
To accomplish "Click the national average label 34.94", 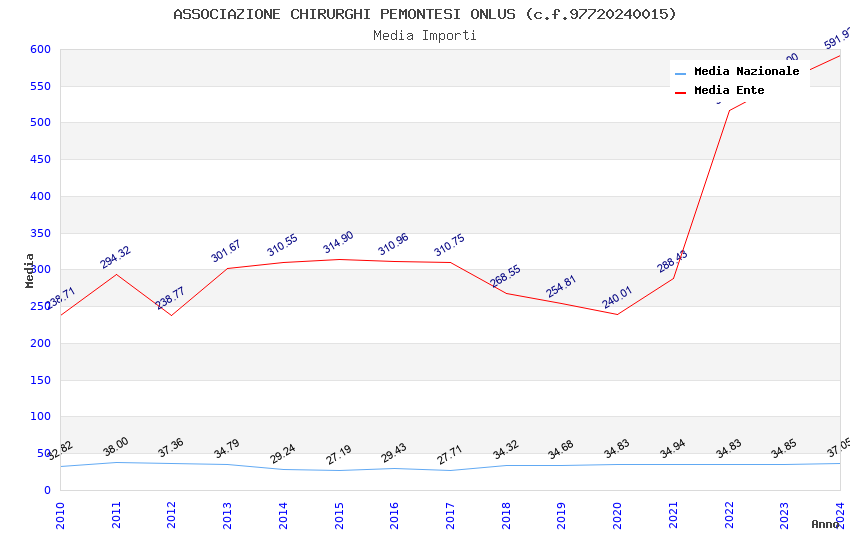I will (673, 449).
